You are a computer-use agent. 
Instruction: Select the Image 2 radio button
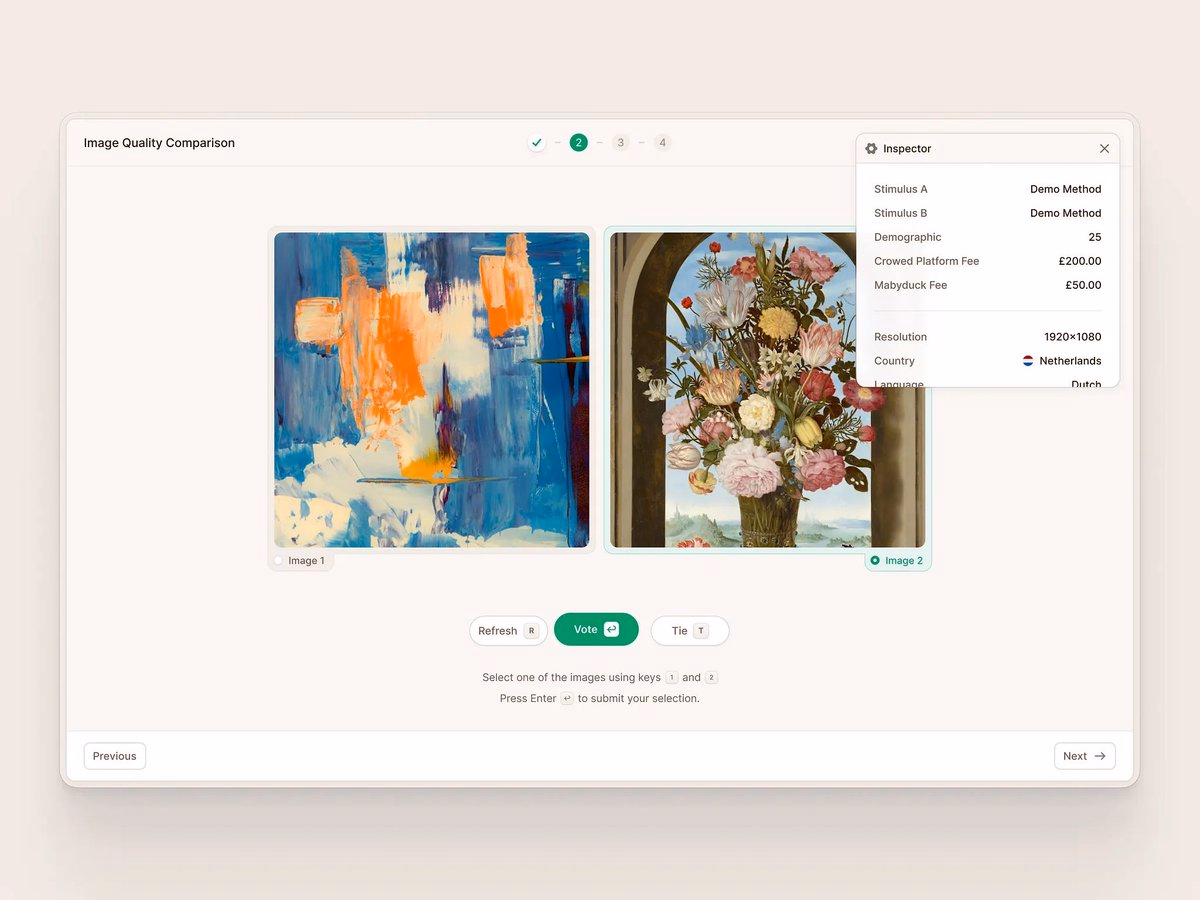875,561
